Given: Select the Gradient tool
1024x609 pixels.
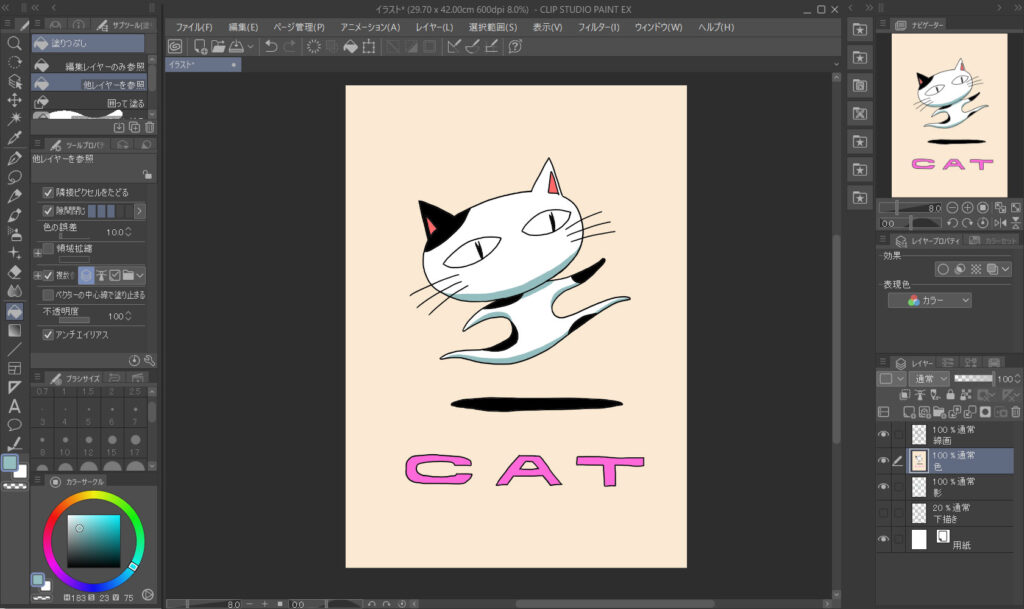Looking at the screenshot, I should pyautogui.click(x=14, y=330).
